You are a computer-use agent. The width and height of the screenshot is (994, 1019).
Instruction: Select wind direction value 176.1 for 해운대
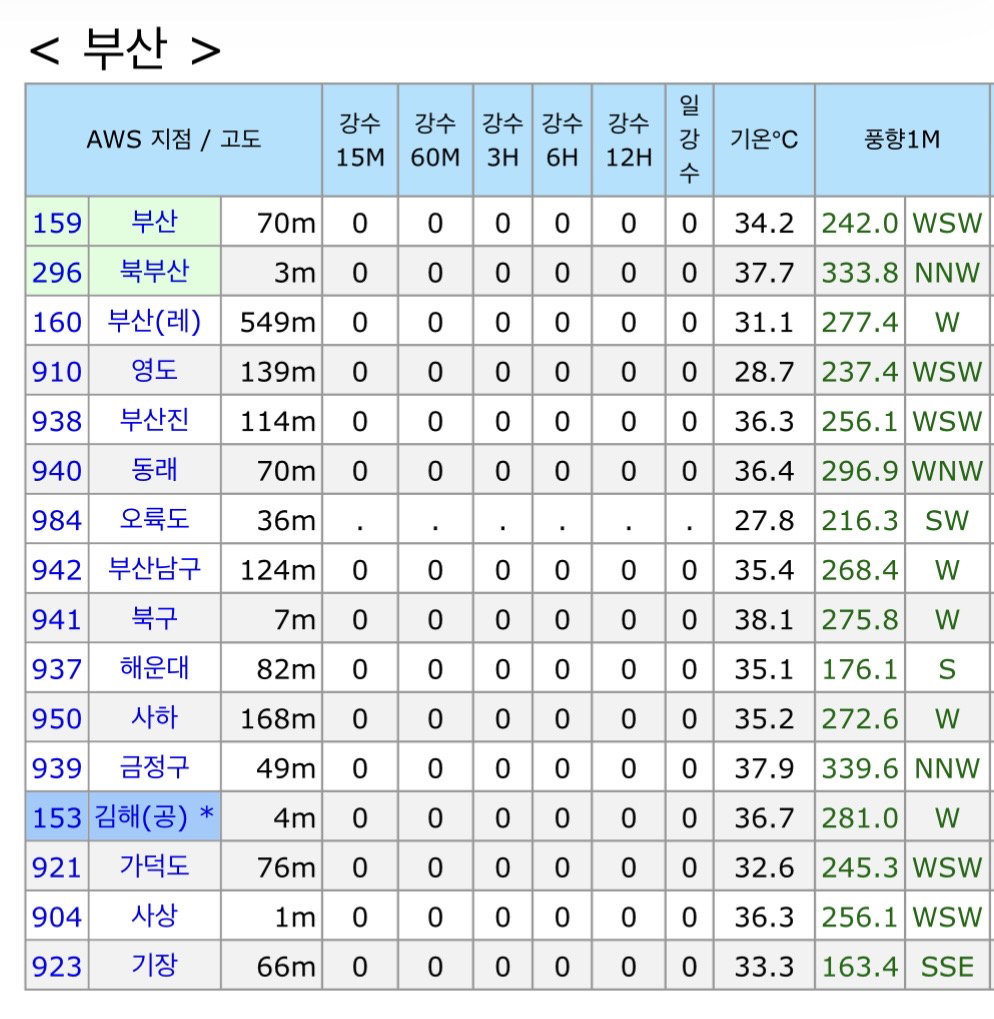(x=860, y=669)
